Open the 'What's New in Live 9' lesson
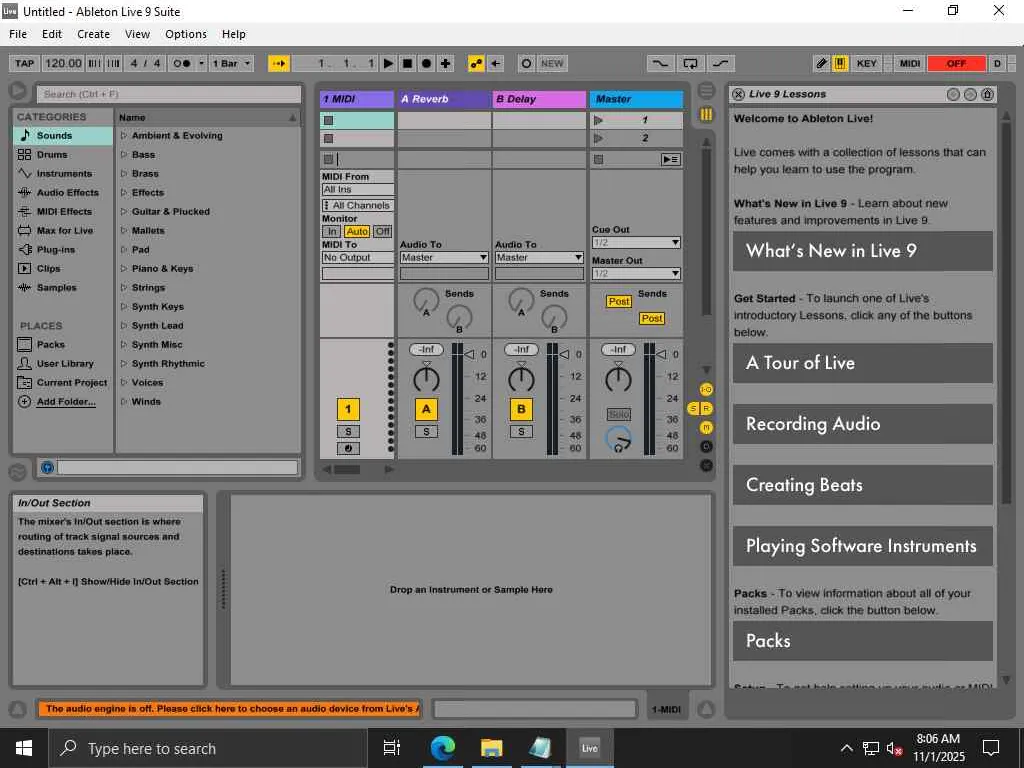Image resolution: width=1024 pixels, height=768 pixels. pyautogui.click(x=863, y=251)
